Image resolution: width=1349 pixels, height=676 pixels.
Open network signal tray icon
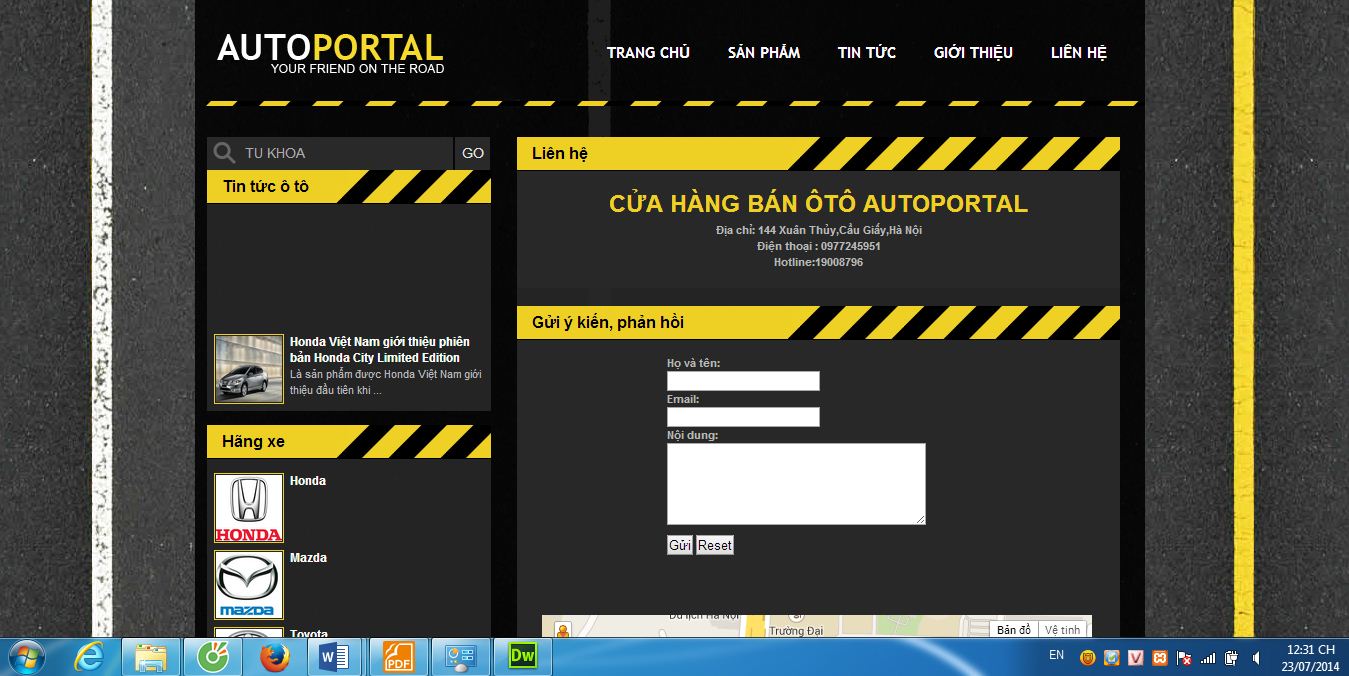tap(1208, 658)
